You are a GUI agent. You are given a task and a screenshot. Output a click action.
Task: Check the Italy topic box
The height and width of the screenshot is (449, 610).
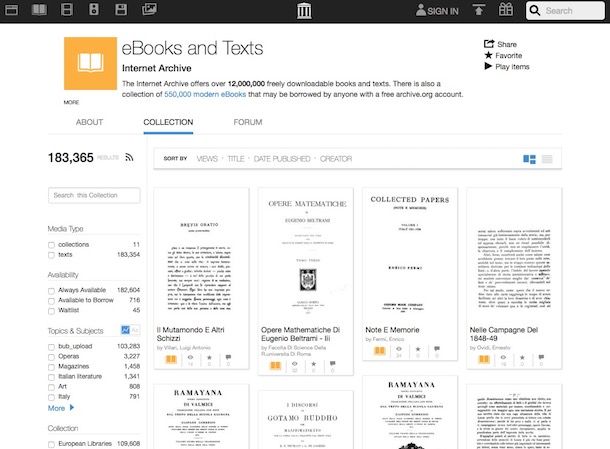tap(51, 398)
